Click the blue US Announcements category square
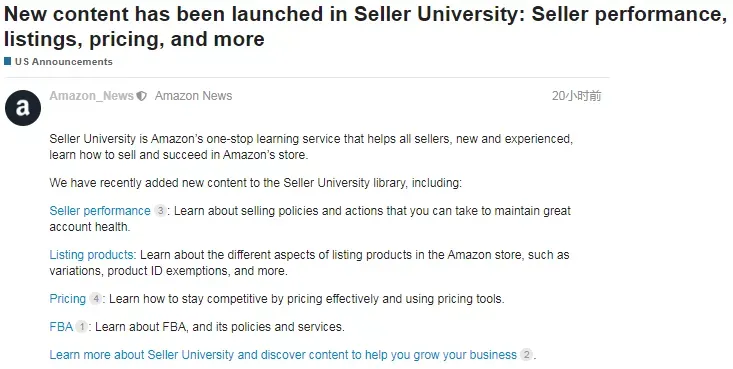 tap(7, 61)
